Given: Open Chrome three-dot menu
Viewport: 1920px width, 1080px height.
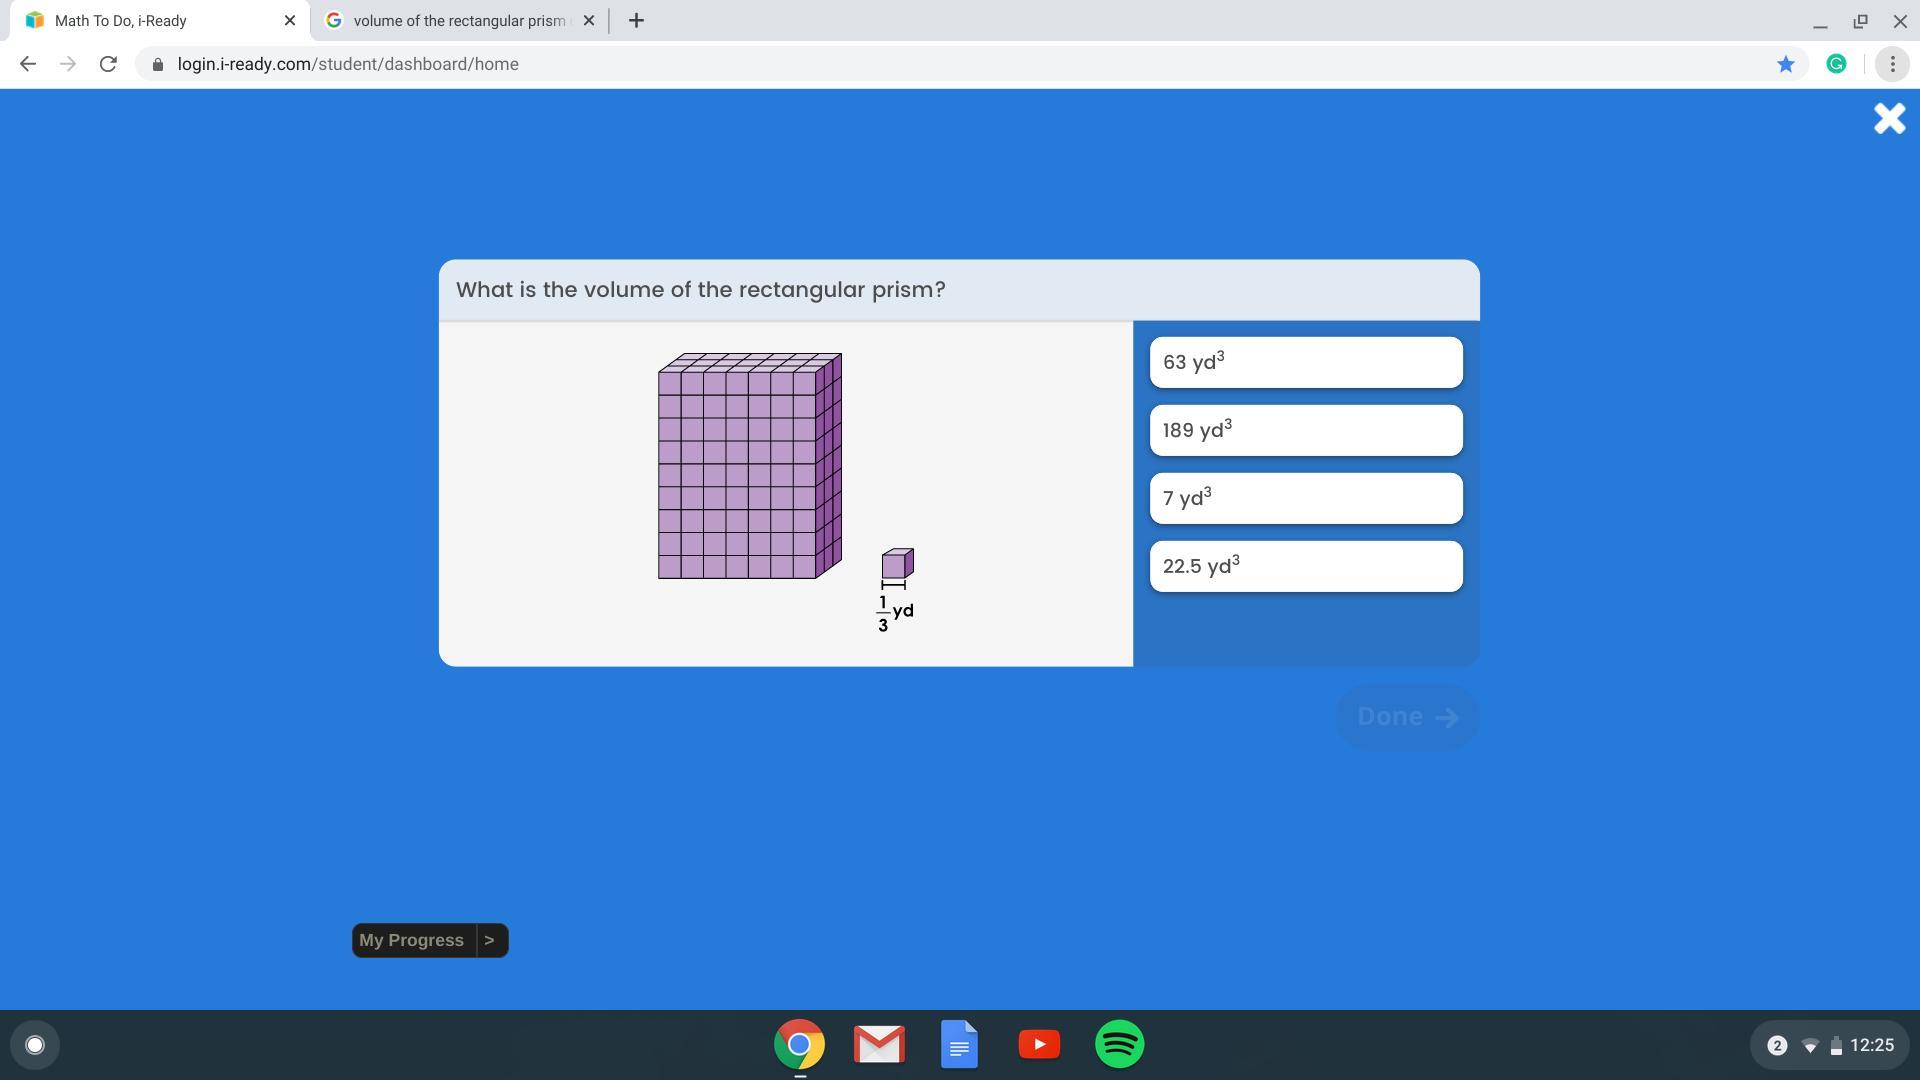Looking at the screenshot, I should pyautogui.click(x=1892, y=64).
